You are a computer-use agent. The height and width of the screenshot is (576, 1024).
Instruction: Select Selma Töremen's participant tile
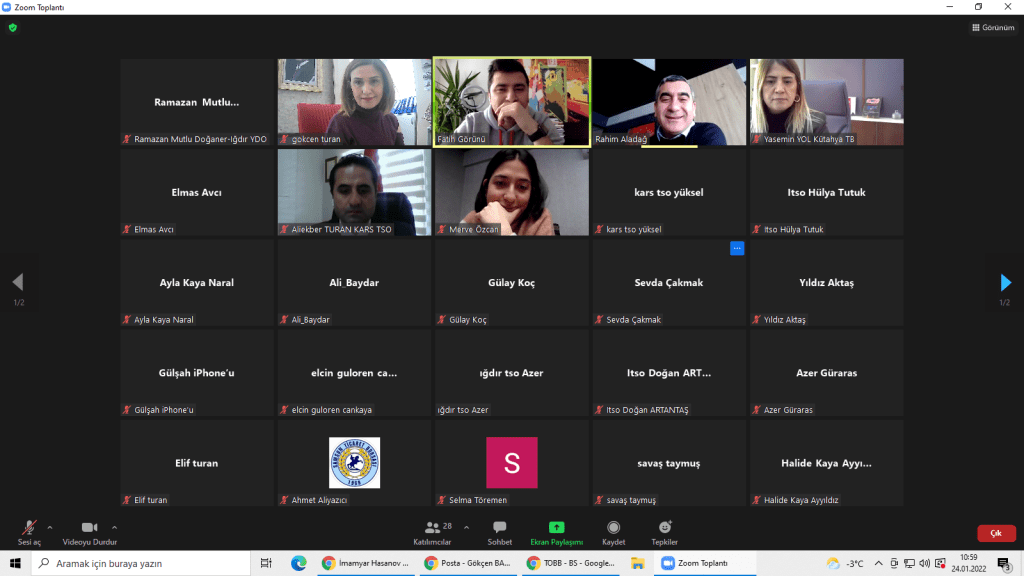[x=512, y=462]
